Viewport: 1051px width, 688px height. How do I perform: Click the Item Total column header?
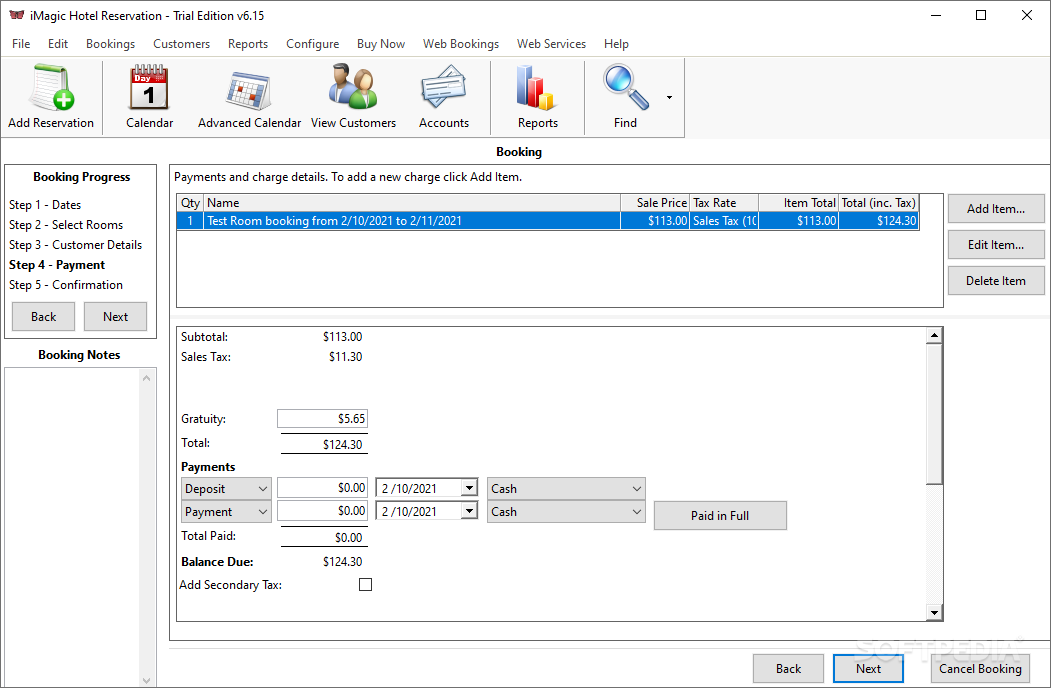pos(798,203)
